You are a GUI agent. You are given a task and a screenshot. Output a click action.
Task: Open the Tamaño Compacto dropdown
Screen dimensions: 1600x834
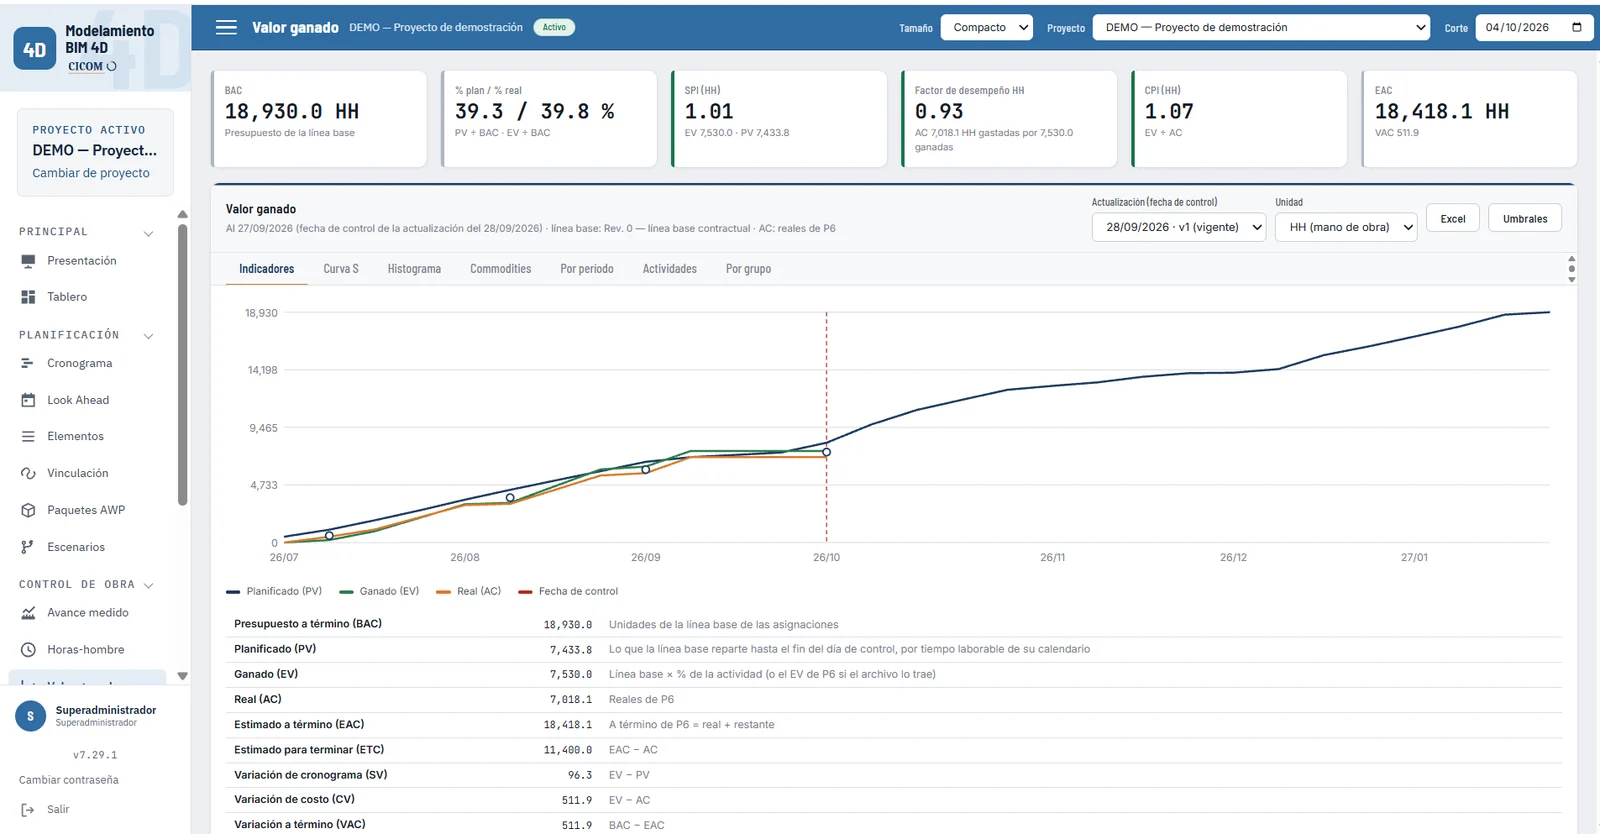(x=987, y=28)
